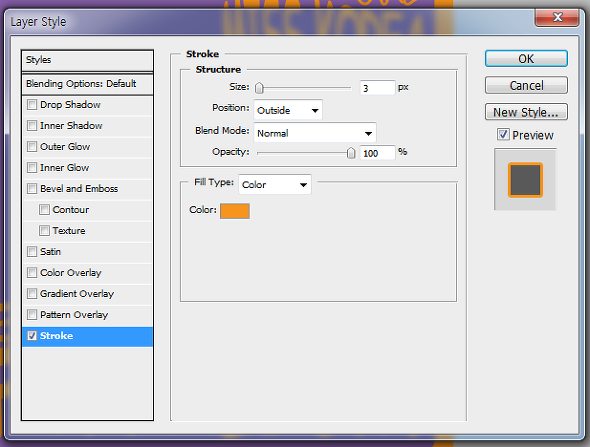Select the Satin label row

[87, 251]
